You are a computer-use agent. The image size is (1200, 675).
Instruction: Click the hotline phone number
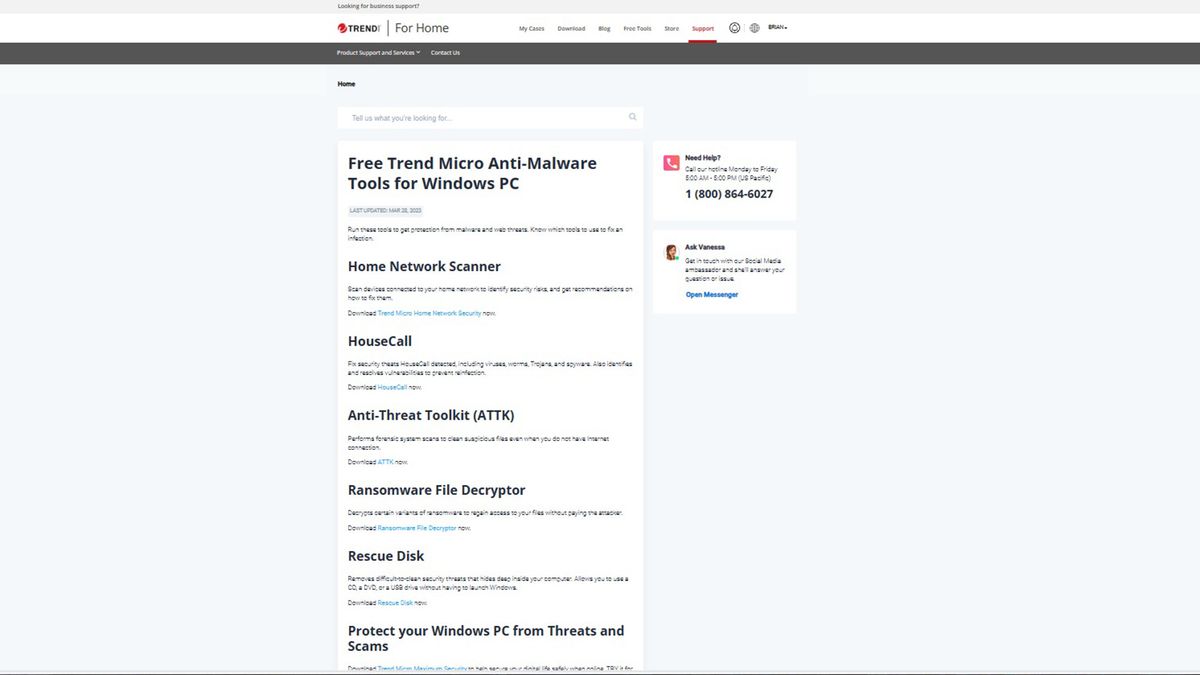tap(728, 194)
